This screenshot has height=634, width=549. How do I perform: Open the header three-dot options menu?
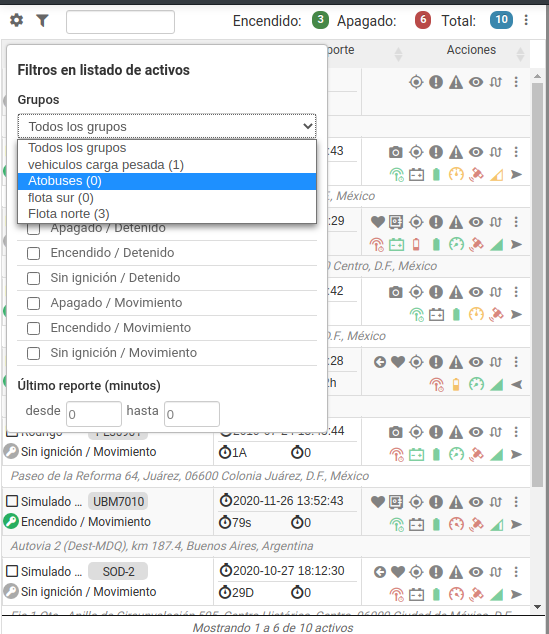(526, 20)
